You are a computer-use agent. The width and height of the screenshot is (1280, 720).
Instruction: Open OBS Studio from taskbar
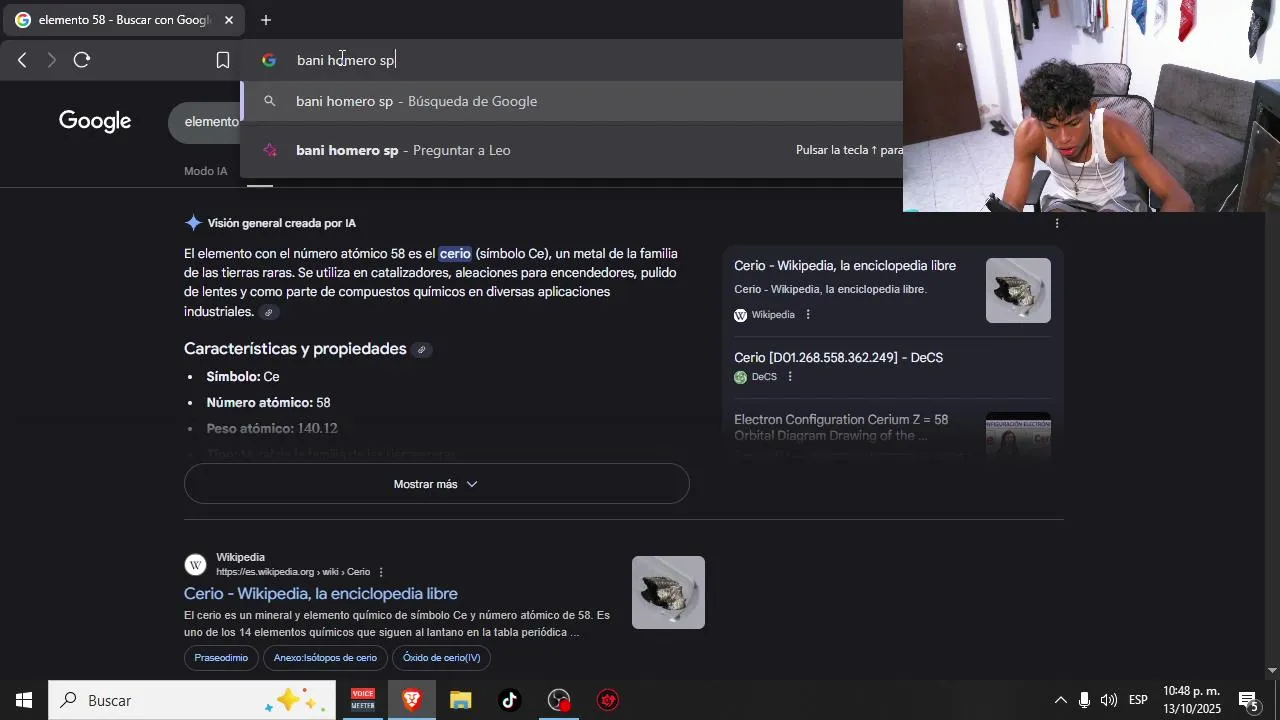[558, 700]
